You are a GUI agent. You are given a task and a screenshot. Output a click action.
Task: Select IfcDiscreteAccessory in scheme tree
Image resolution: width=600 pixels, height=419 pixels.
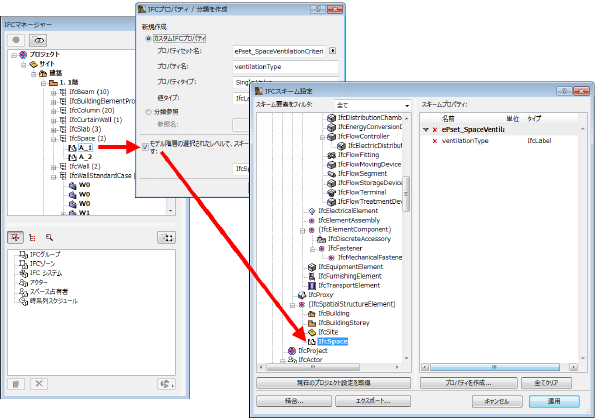click(359, 239)
